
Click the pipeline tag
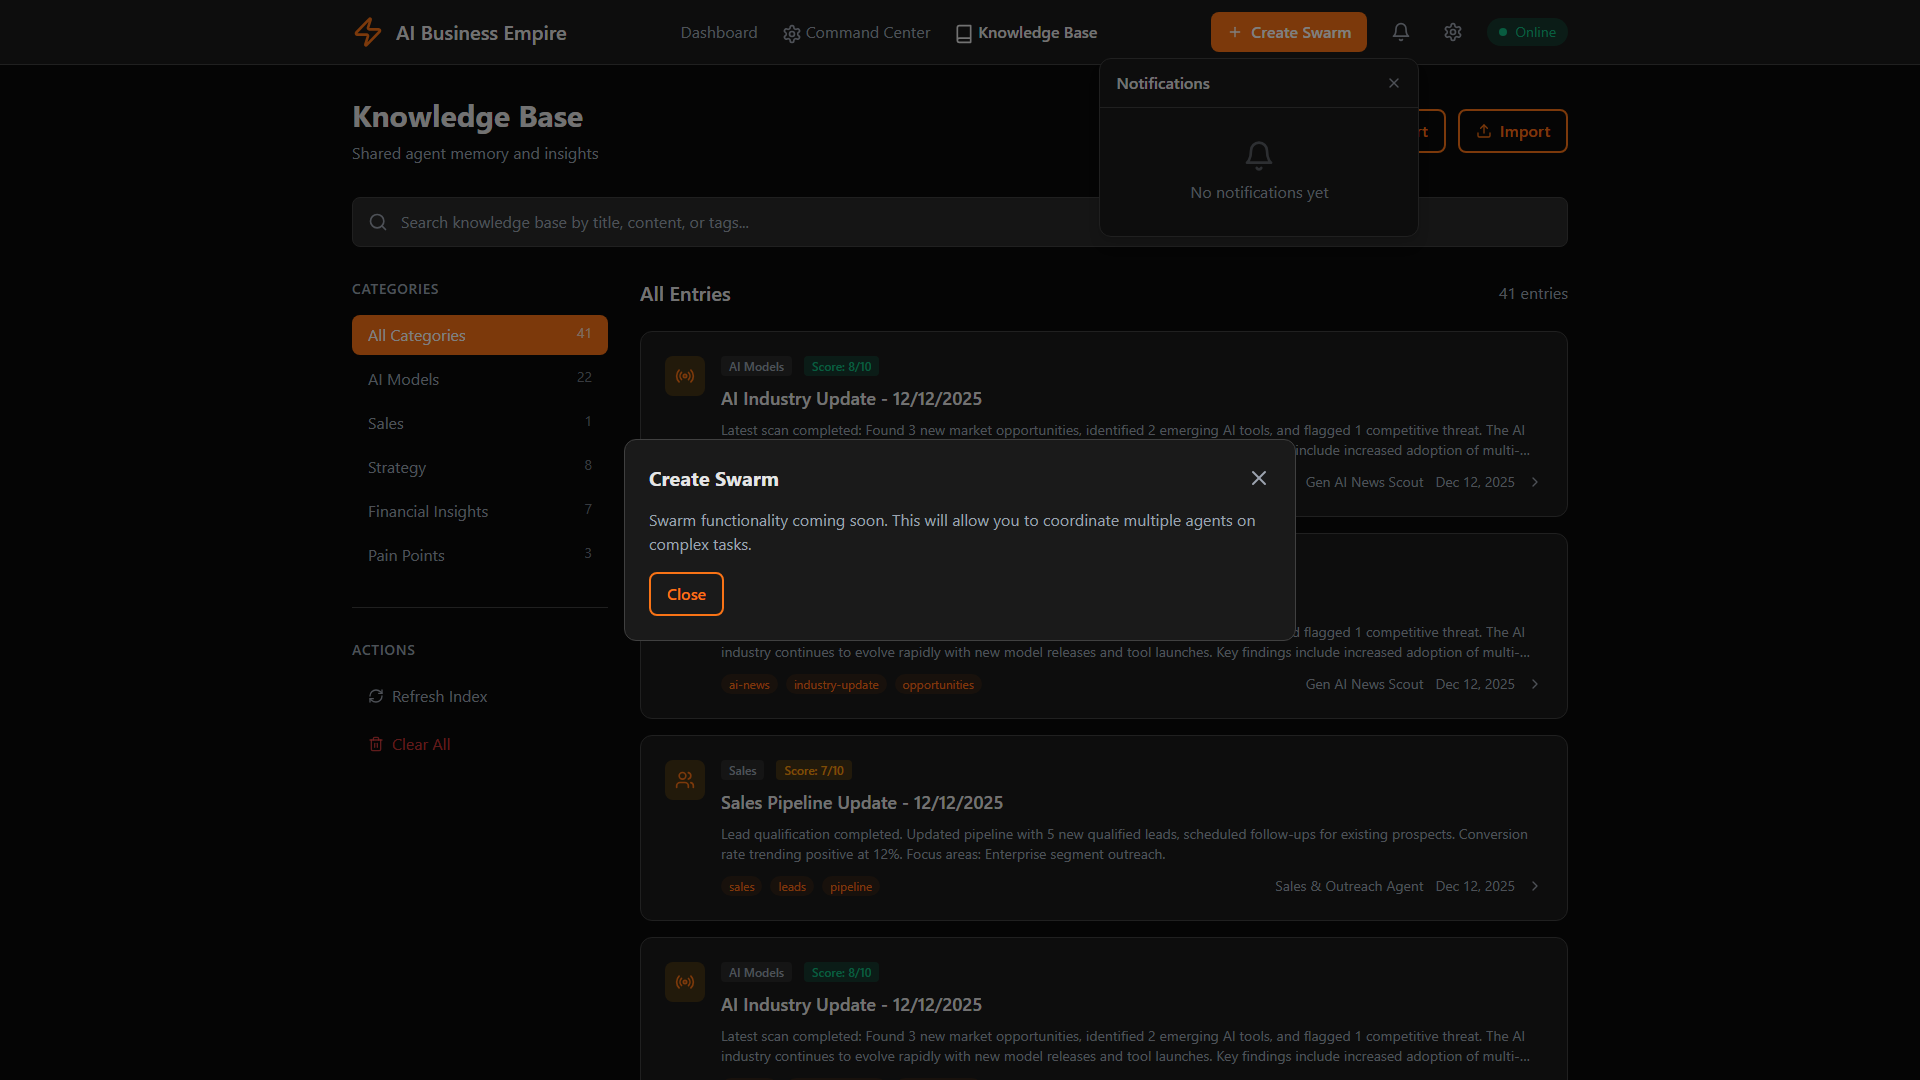[x=851, y=887]
